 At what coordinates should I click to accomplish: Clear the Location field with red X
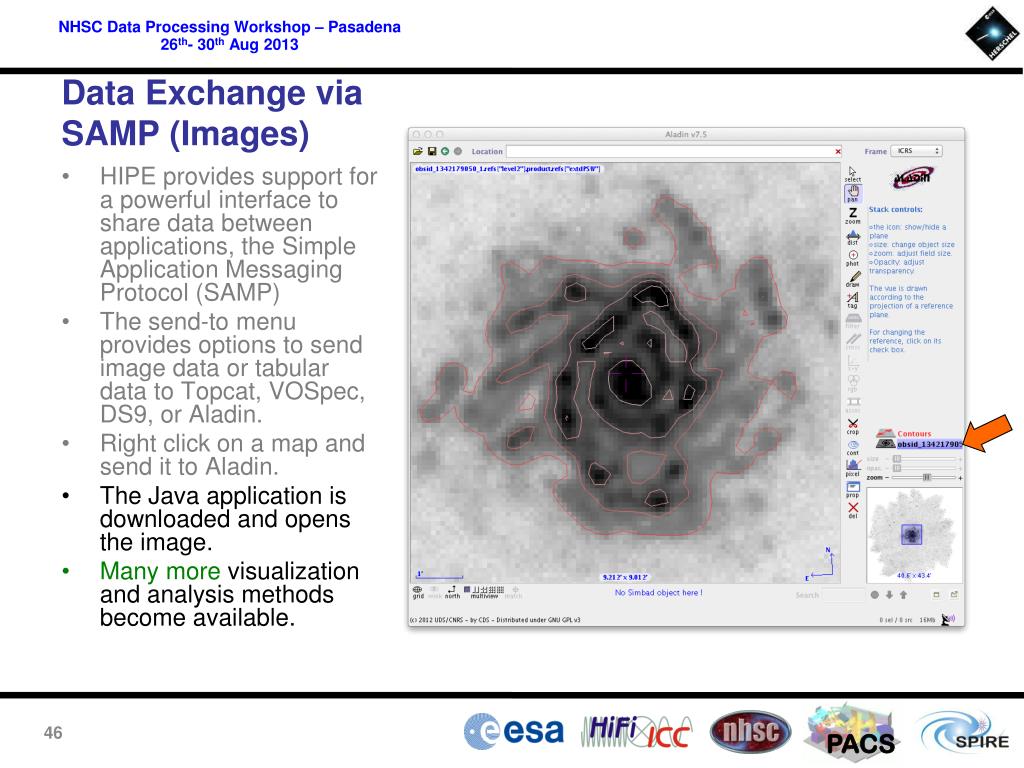[838, 152]
